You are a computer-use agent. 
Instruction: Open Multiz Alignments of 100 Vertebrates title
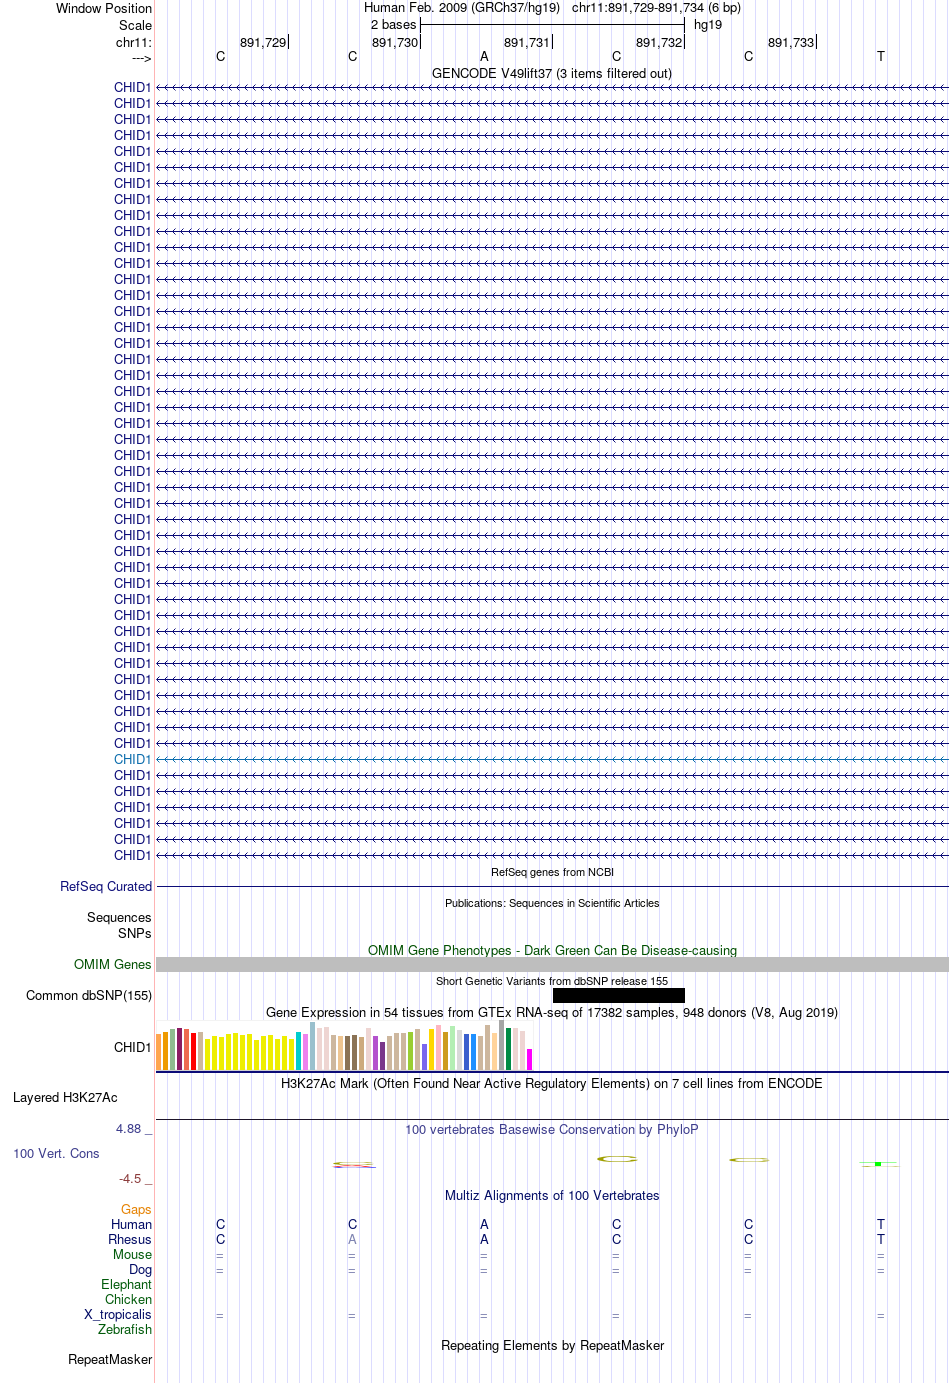tap(552, 1195)
